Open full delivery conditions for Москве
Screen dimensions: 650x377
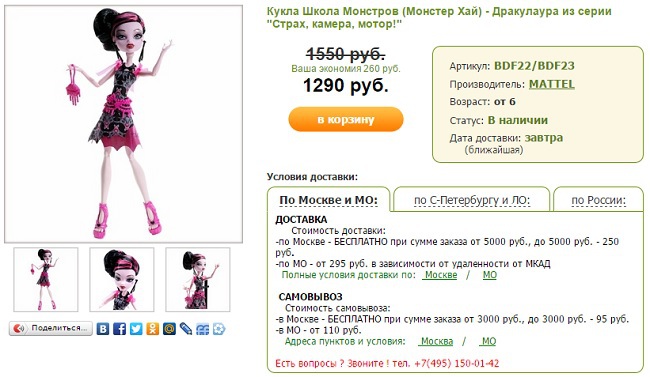click(440, 275)
